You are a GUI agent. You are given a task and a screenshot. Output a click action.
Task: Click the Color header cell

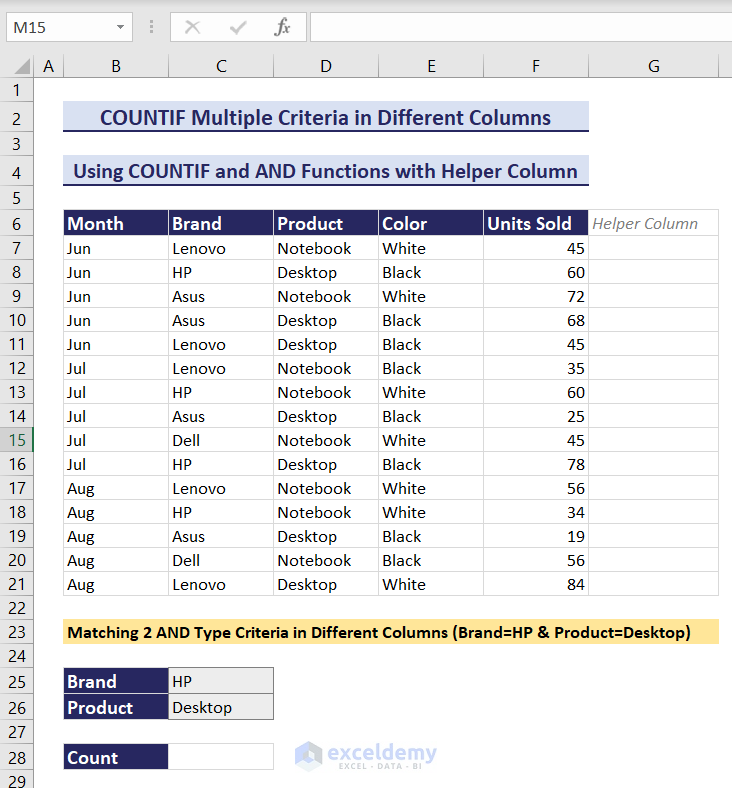431,223
